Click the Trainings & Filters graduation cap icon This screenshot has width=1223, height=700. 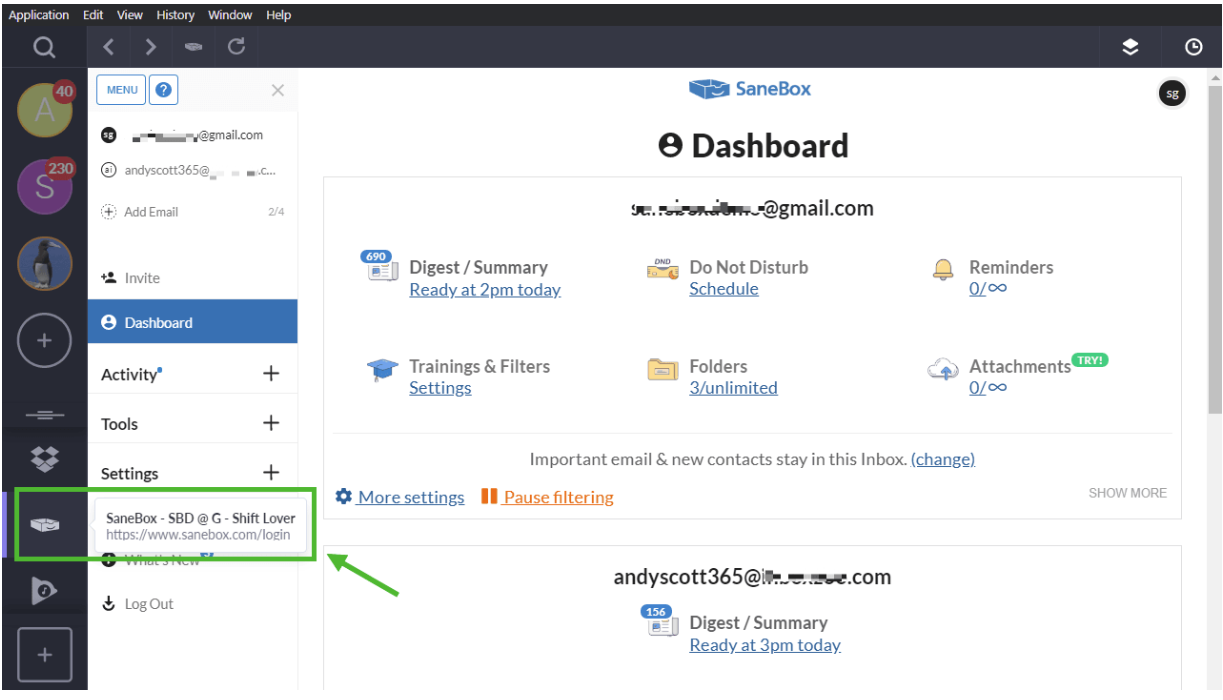tap(383, 371)
